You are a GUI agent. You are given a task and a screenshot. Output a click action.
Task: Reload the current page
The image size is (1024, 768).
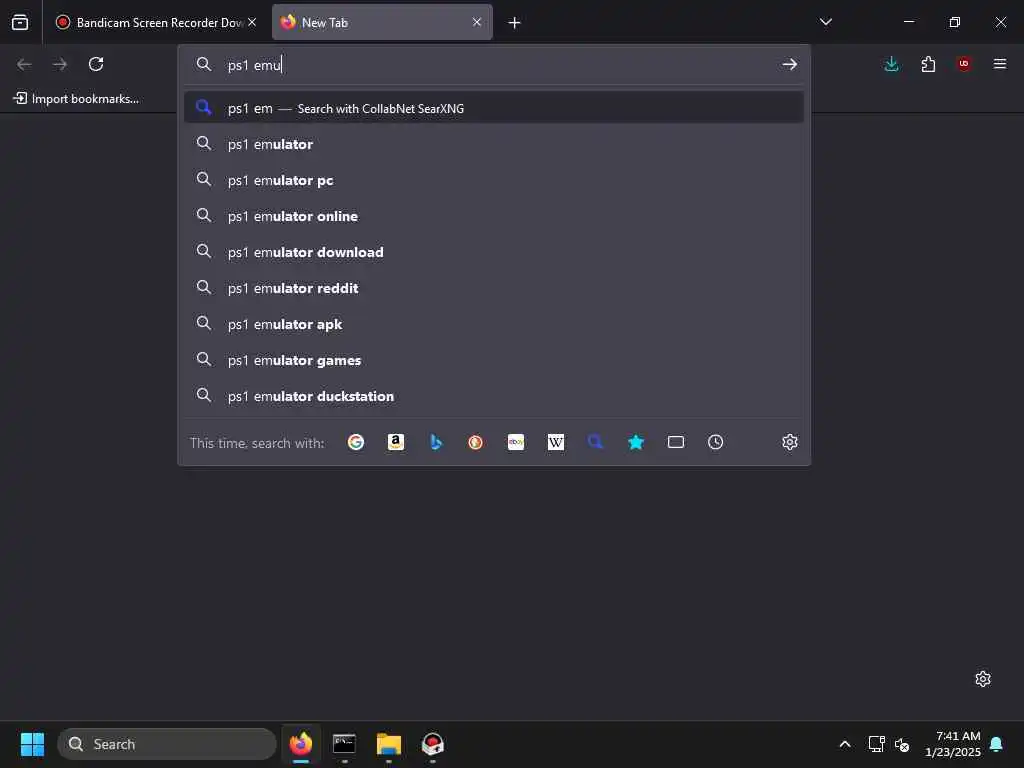[x=96, y=64]
